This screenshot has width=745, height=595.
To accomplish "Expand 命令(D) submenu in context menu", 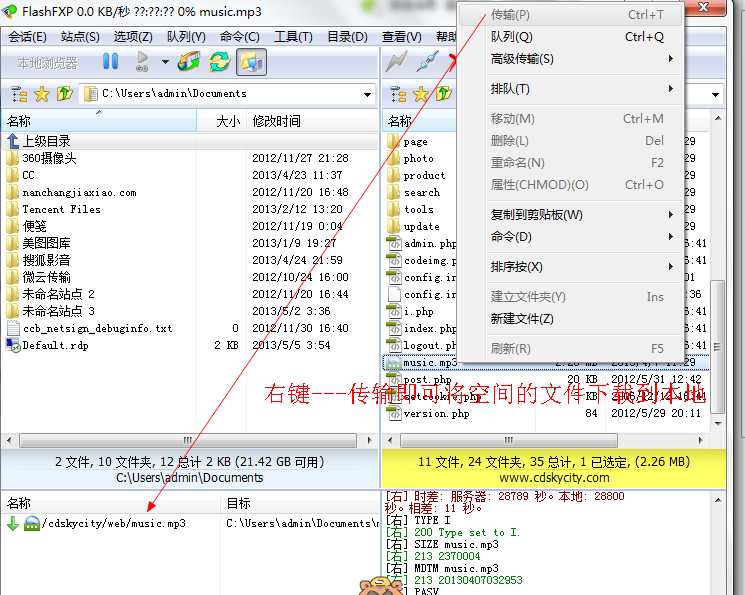I will click(x=571, y=237).
